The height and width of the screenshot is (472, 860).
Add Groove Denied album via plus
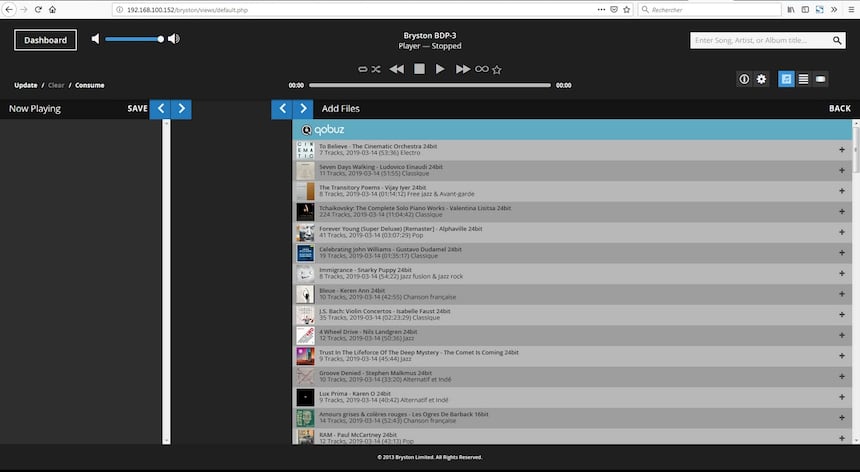(x=841, y=377)
